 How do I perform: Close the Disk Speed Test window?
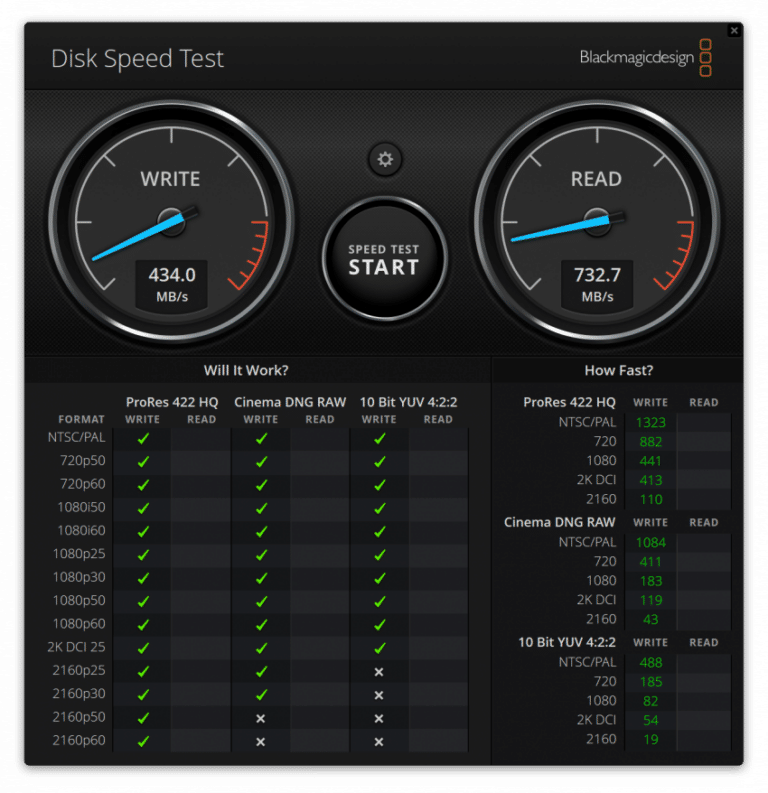pos(734,31)
